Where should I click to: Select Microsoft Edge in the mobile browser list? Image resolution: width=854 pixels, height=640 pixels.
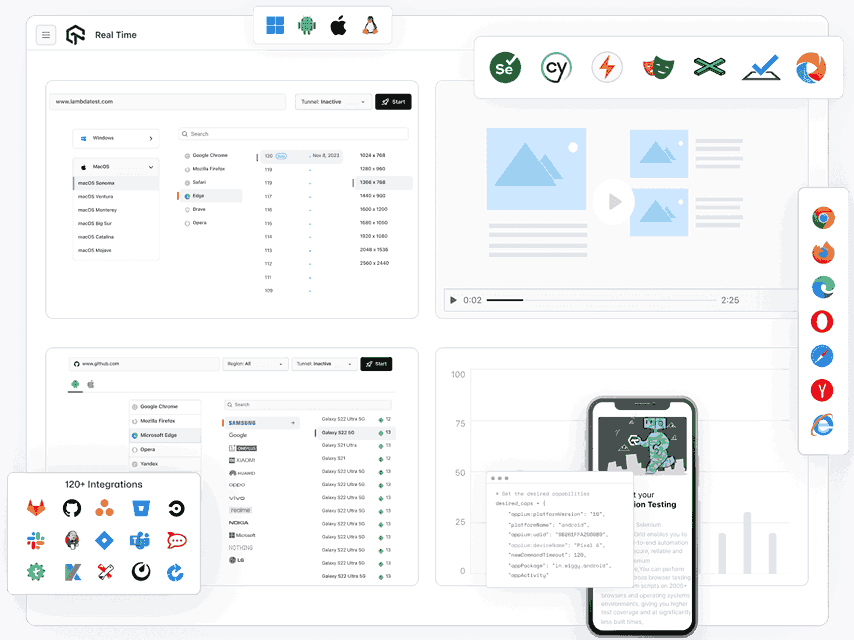[165, 435]
